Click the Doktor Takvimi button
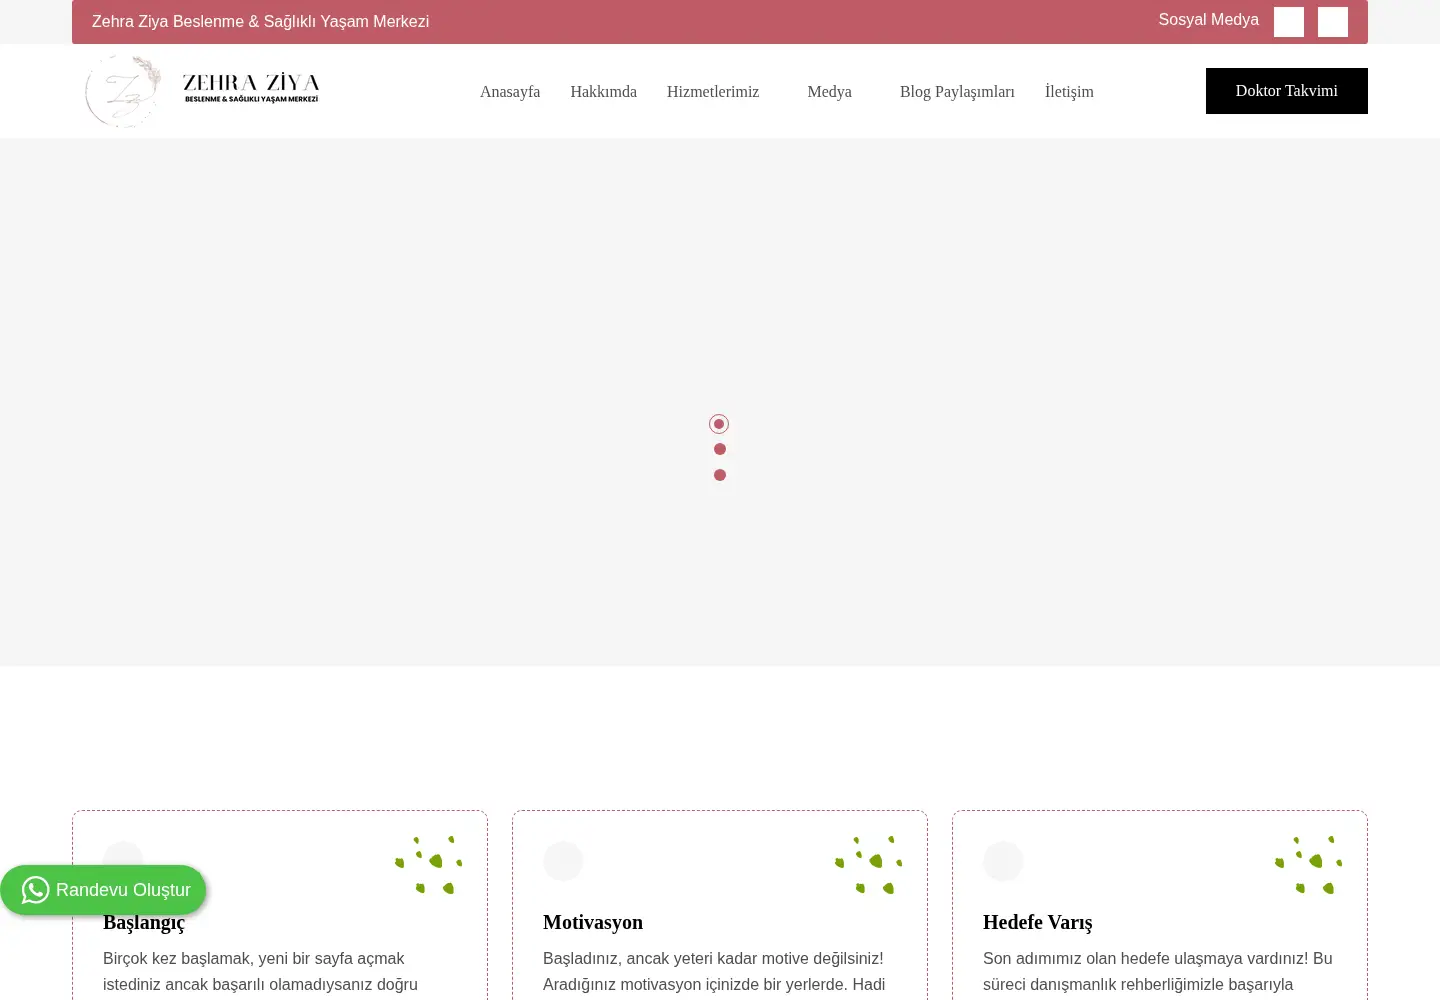This screenshot has height=1000, width=1440. (1287, 91)
